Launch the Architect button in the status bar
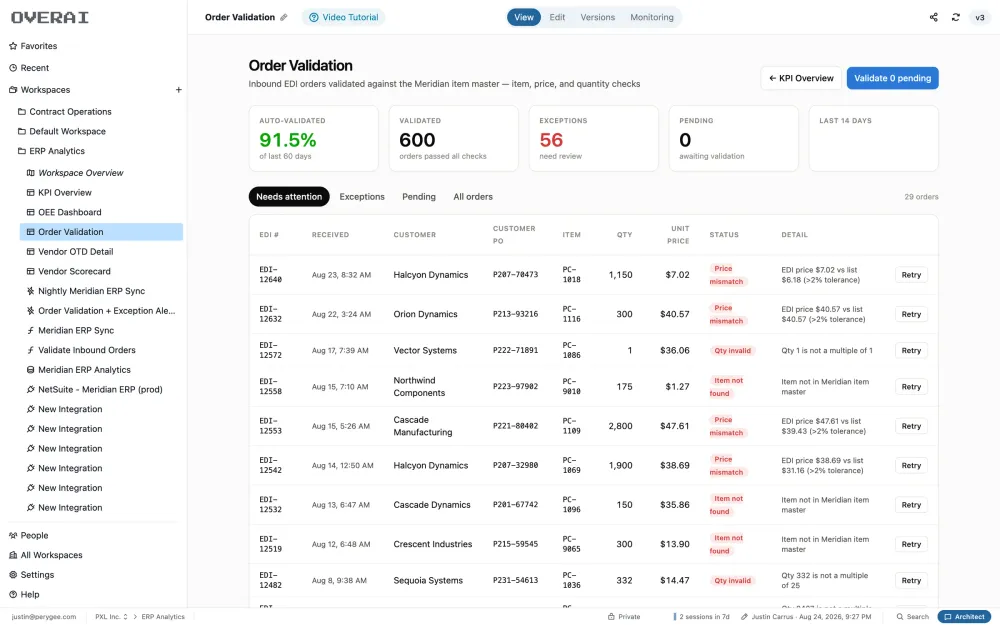The height and width of the screenshot is (625, 1000). 964,617
